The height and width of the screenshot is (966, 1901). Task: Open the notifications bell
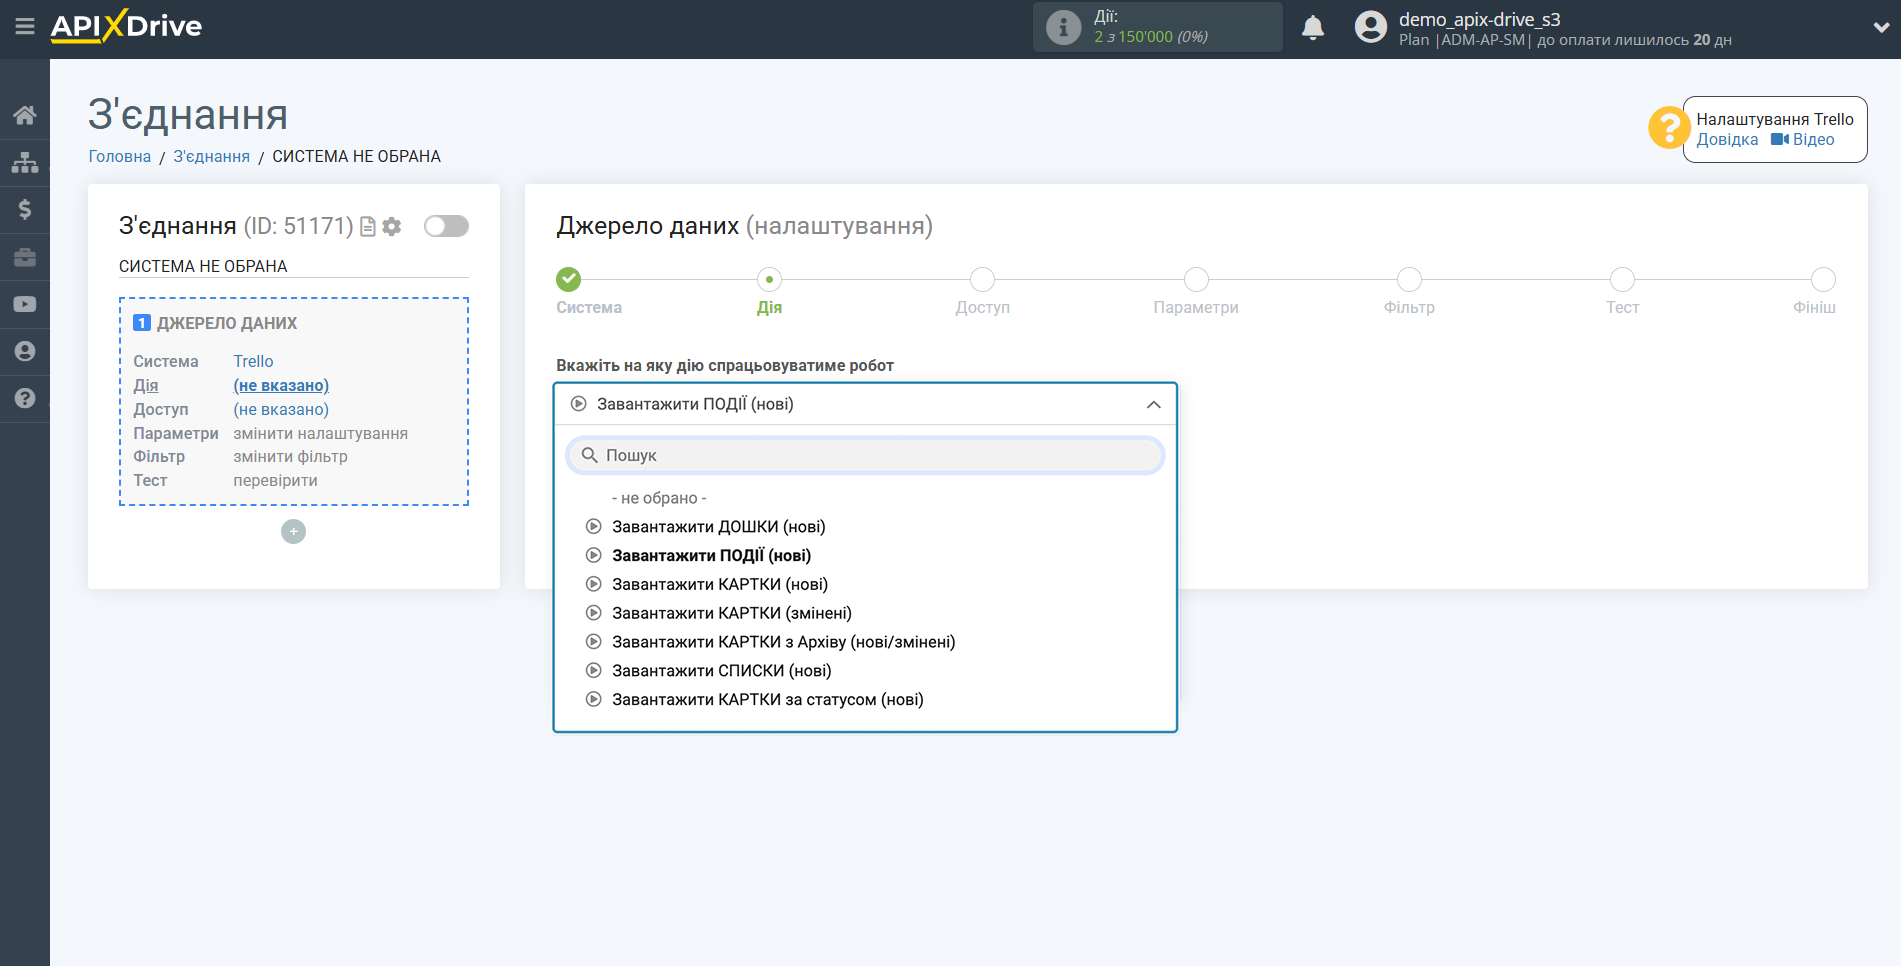coord(1313,27)
